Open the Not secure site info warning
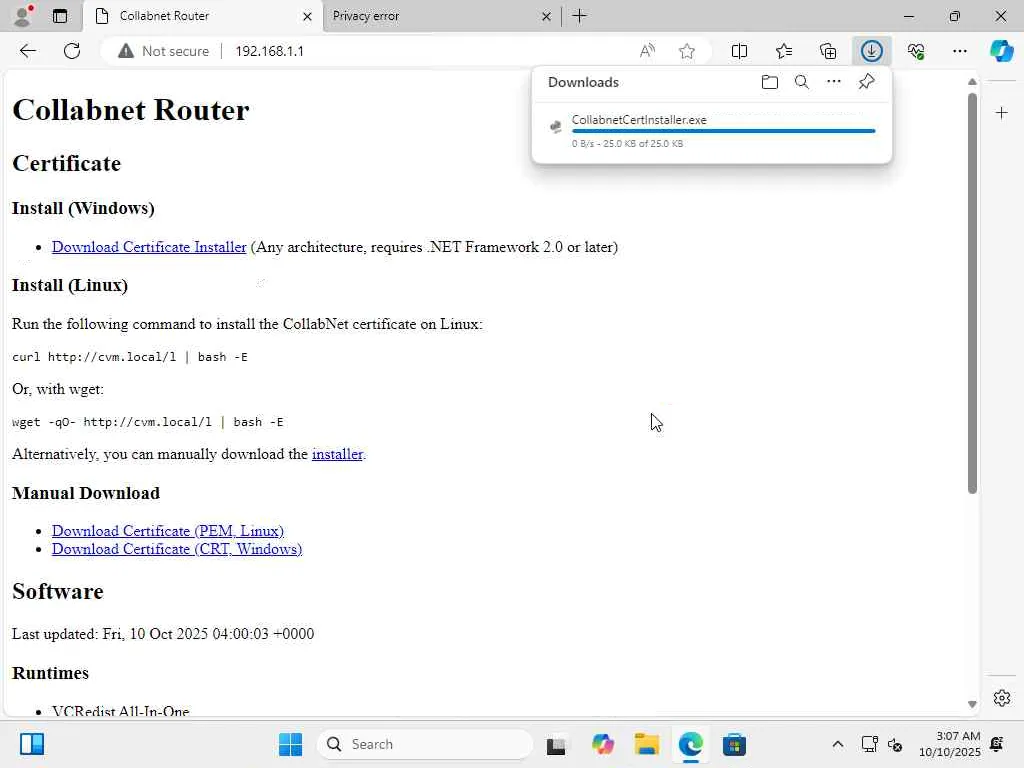 click(164, 51)
